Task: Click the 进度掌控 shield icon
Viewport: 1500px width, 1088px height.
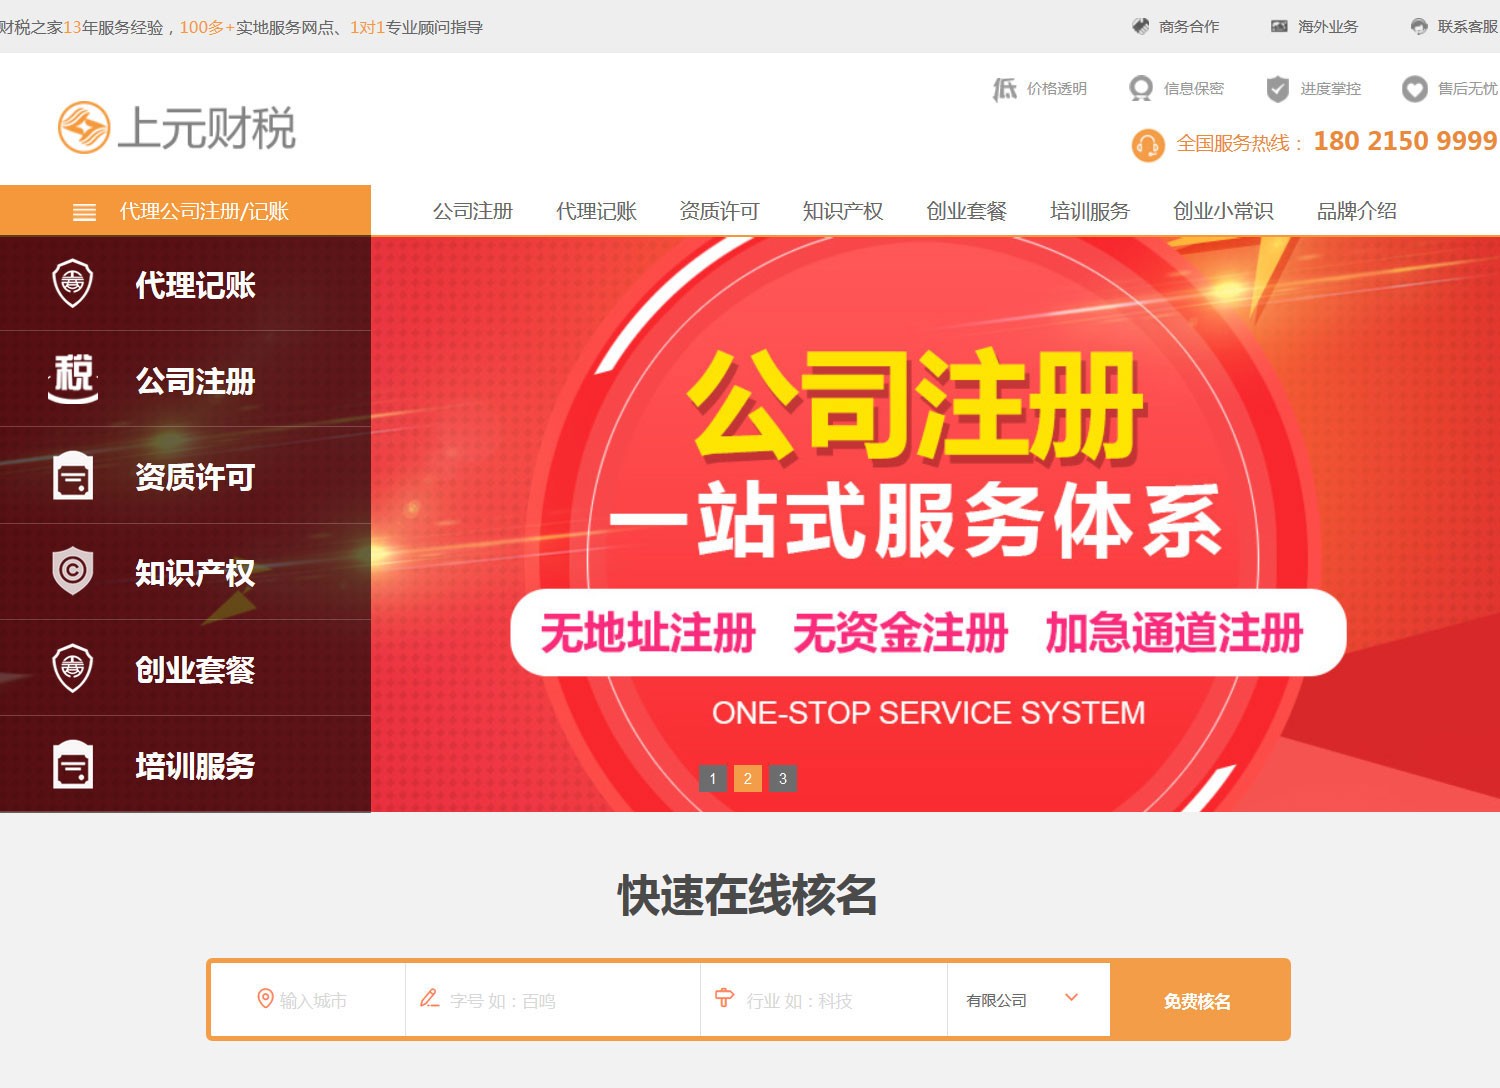Action: pos(1277,89)
